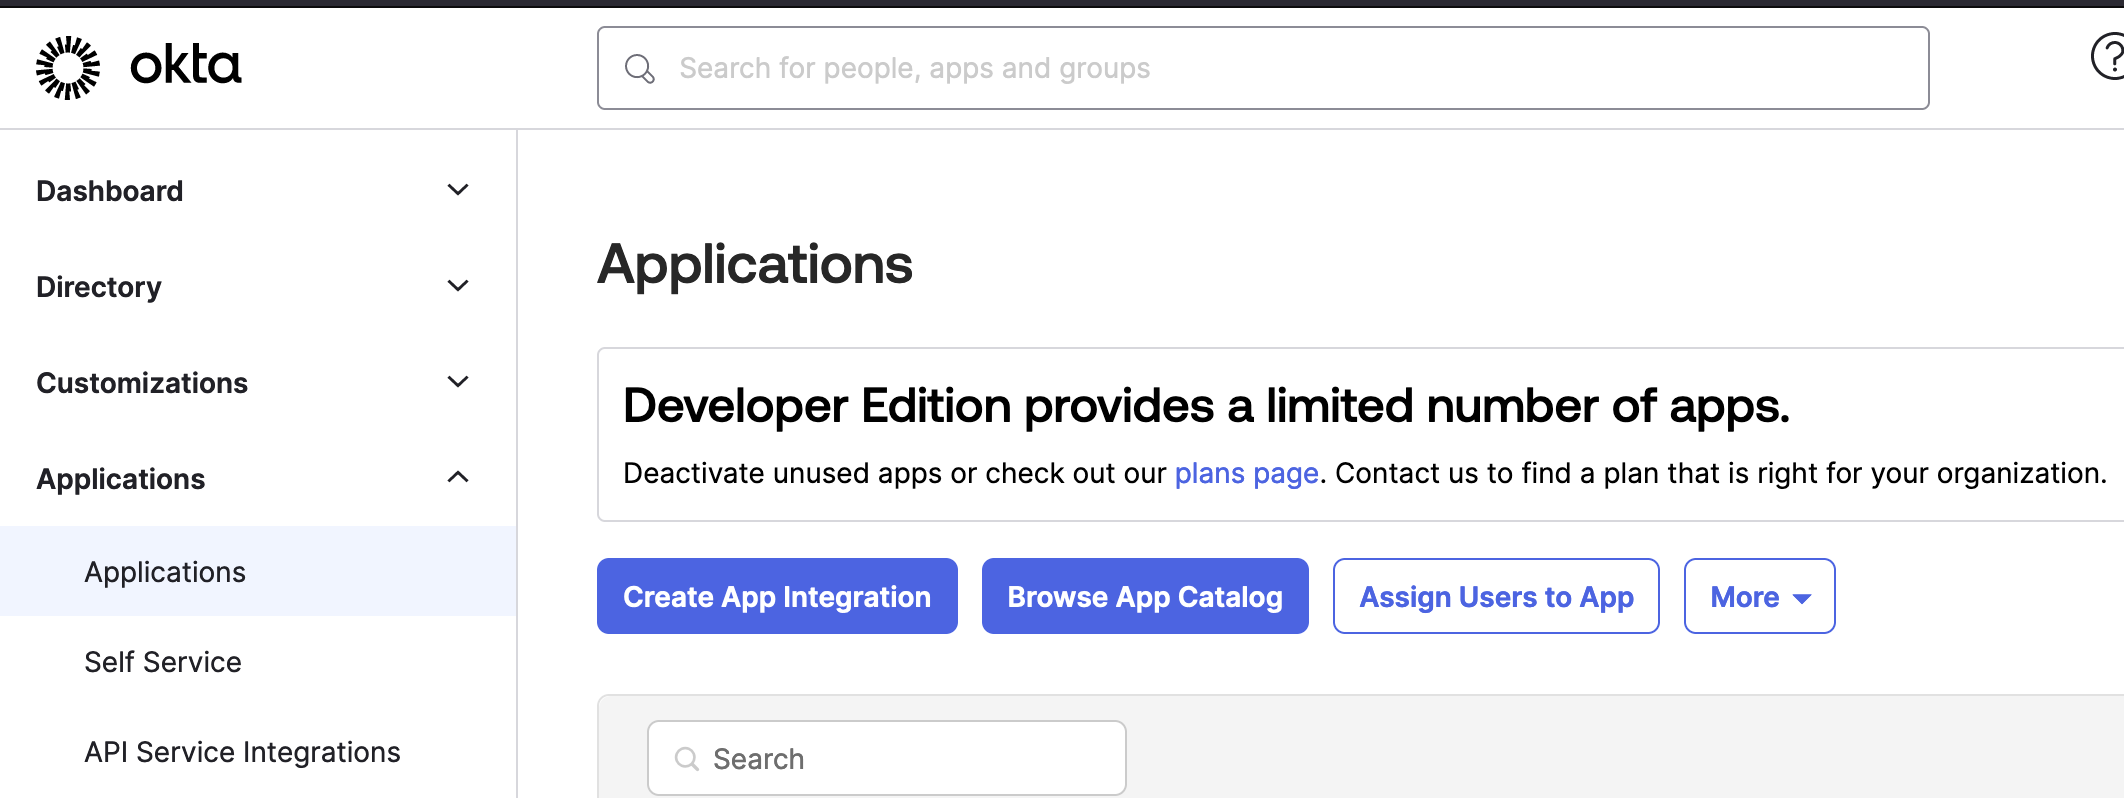Open Self Service in the sidebar
This screenshot has height=798, width=2124.
(x=163, y=662)
